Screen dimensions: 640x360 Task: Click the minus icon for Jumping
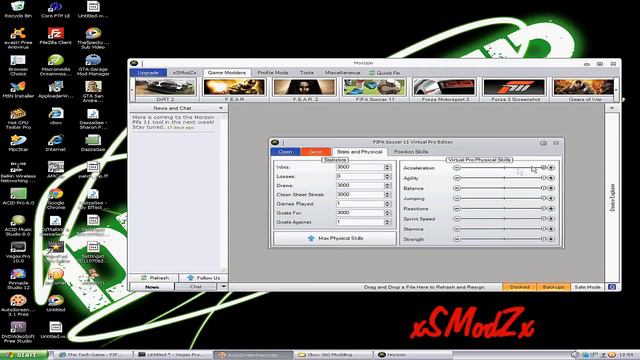[x=457, y=198]
